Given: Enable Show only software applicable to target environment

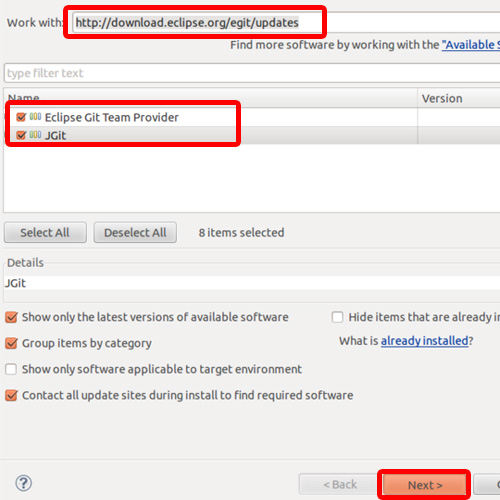Looking at the screenshot, I should 11,369.
